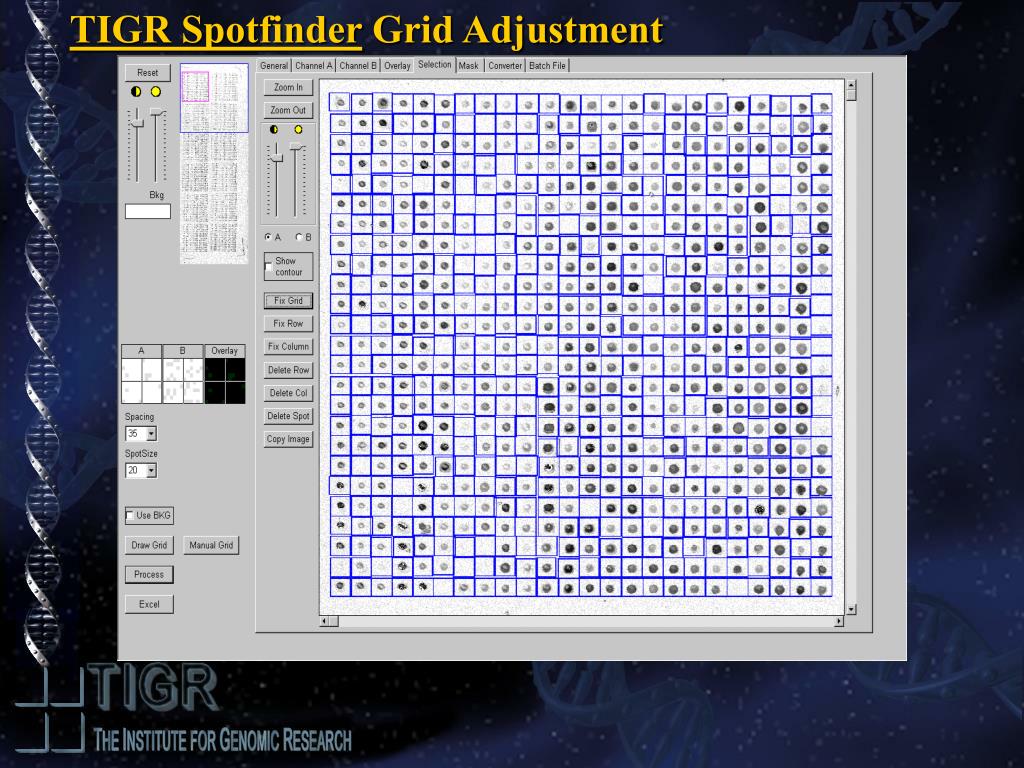
Task: Click the vertical scrollbar up arrow
Action: 851,85
